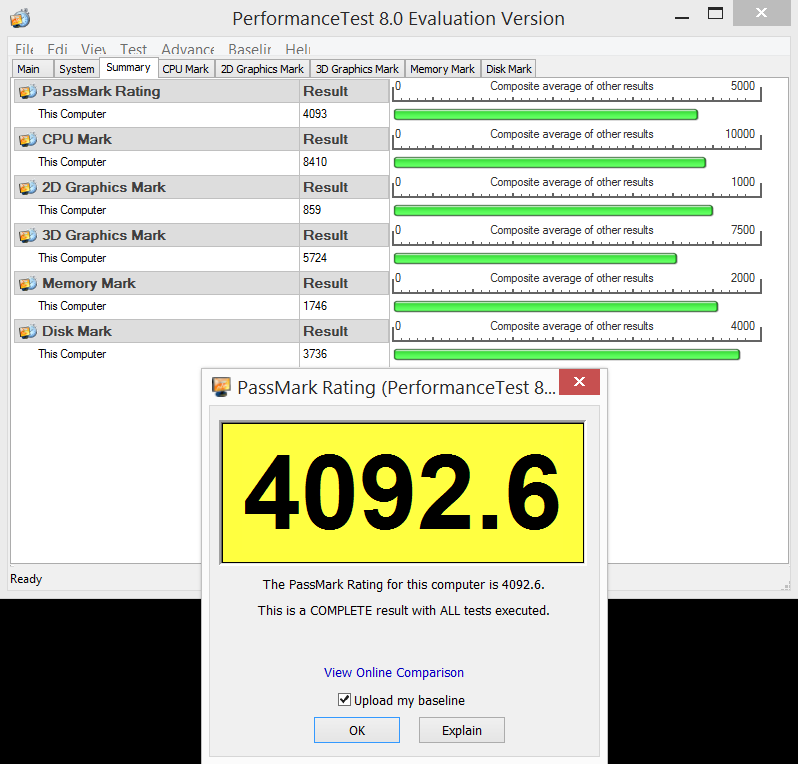The image size is (798, 764).
Task: Click the COMPLETE result message text
Action: click(404, 611)
